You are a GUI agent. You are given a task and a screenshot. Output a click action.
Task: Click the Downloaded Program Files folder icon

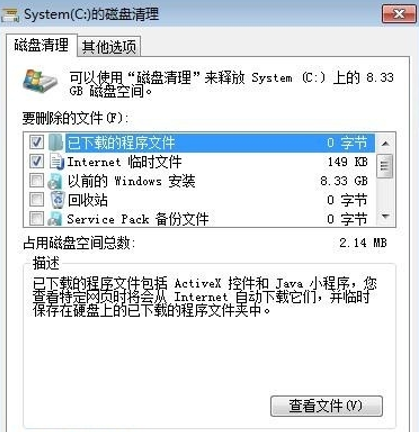point(56,142)
